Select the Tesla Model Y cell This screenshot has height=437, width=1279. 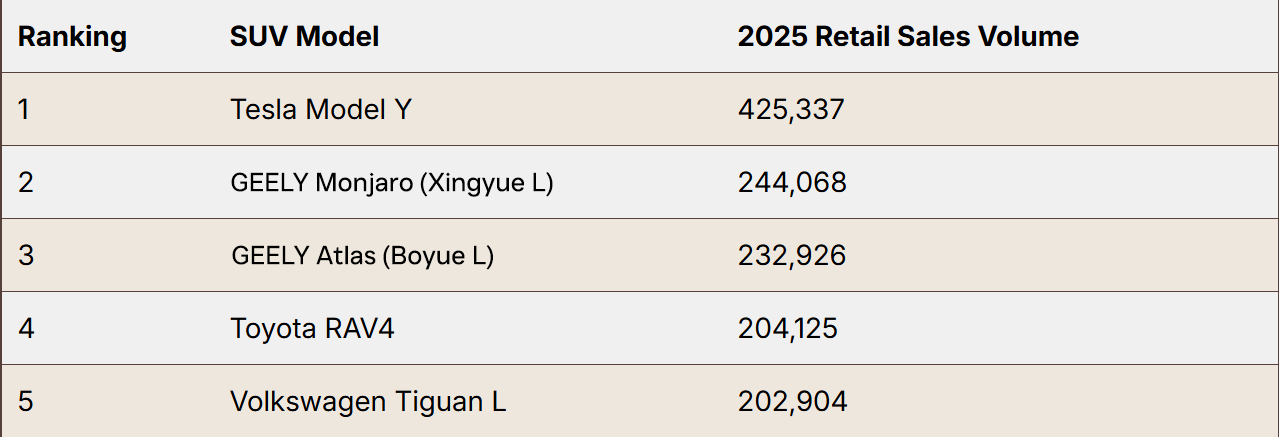click(320, 109)
